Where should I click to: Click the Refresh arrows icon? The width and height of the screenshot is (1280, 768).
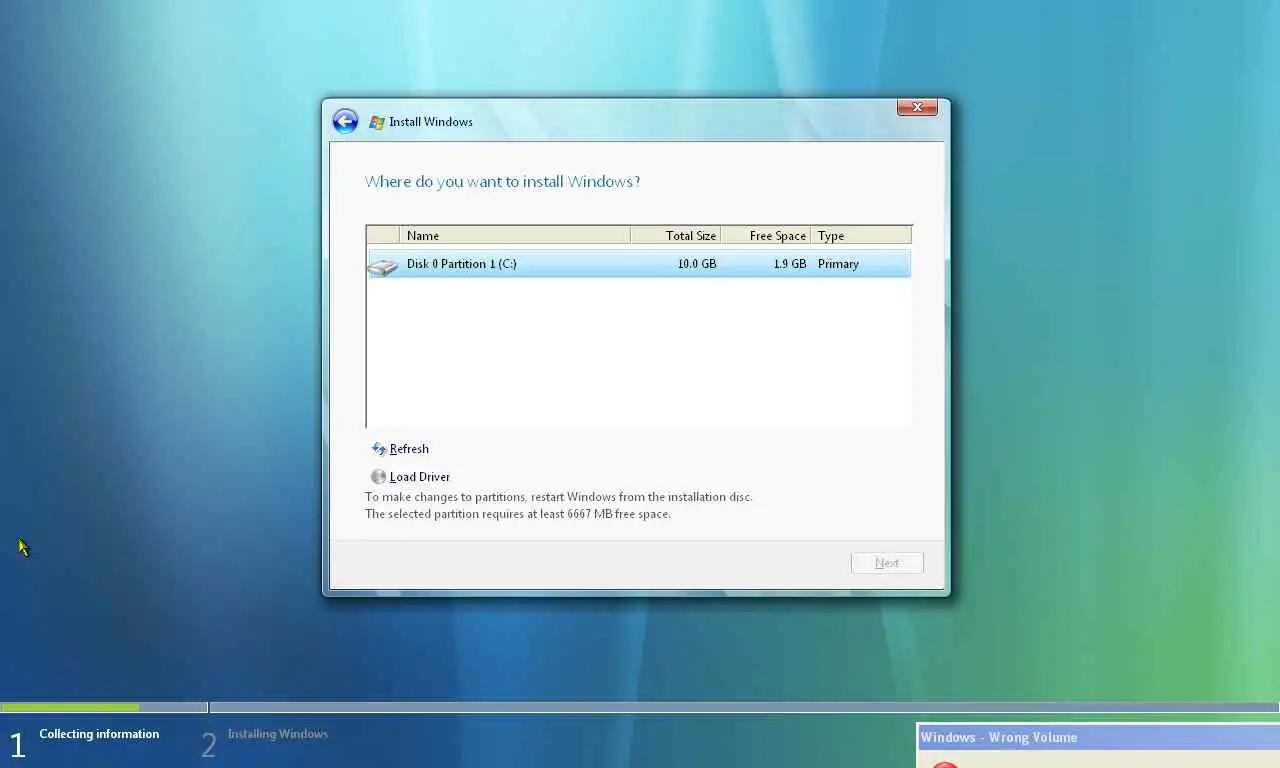378,449
